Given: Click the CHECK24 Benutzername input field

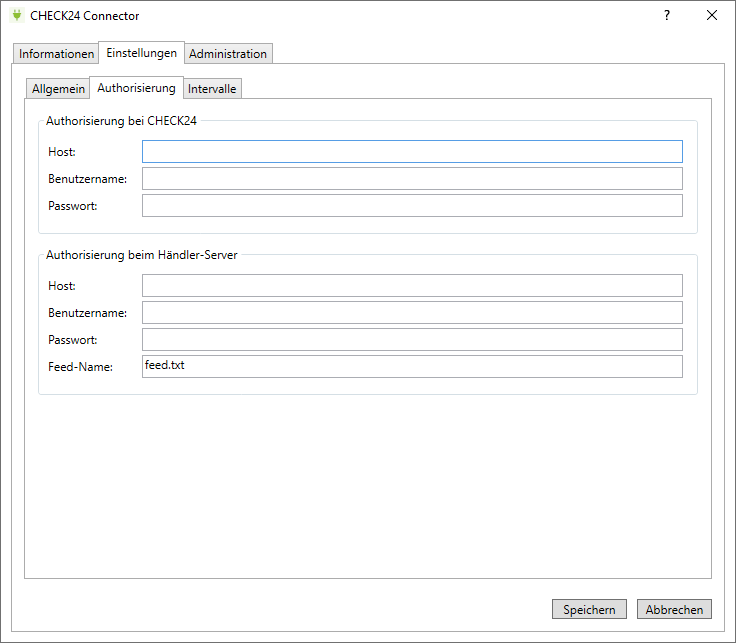Looking at the screenshot, I should tap(412, 178).
